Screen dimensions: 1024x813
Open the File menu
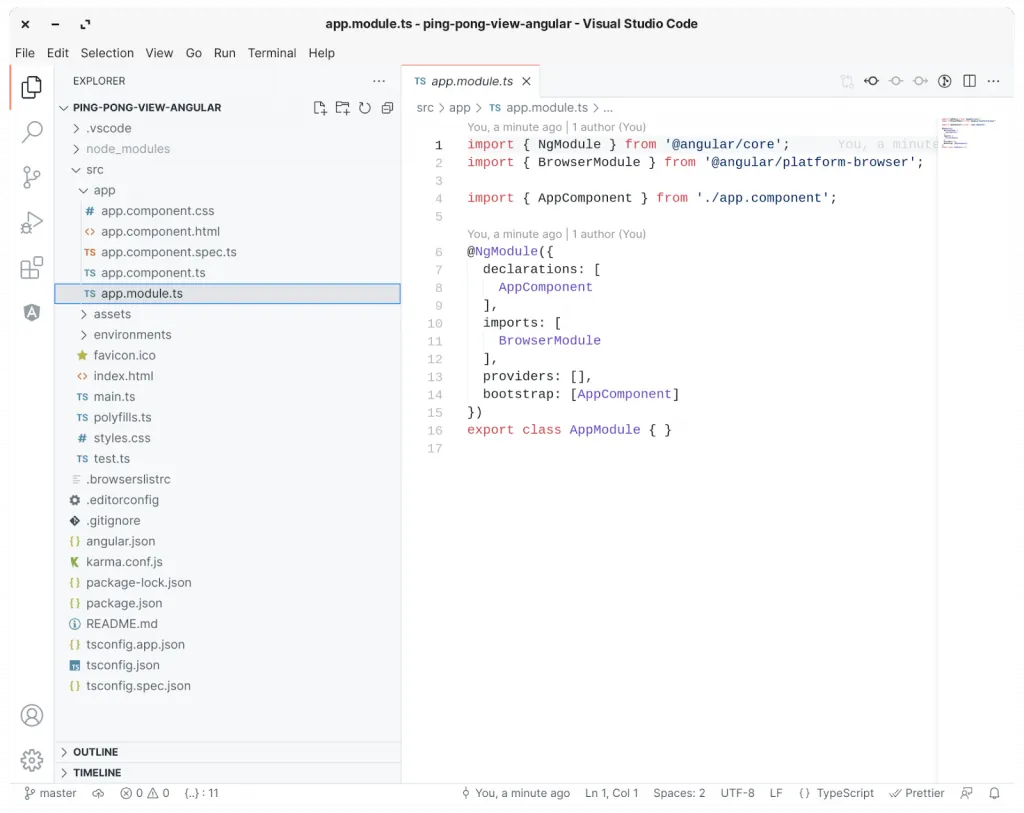(25, 53)
